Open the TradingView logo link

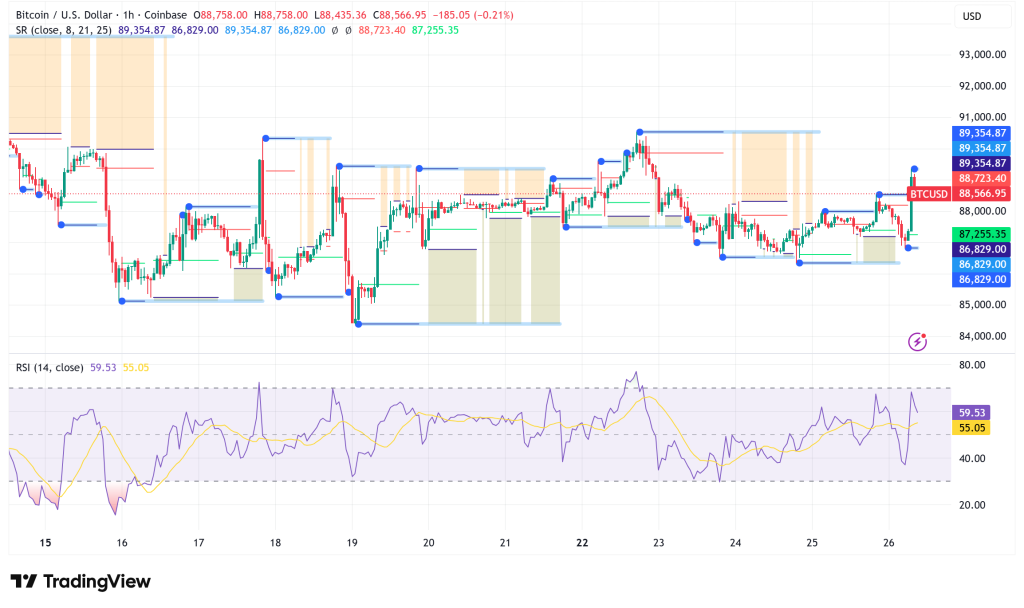80,581
